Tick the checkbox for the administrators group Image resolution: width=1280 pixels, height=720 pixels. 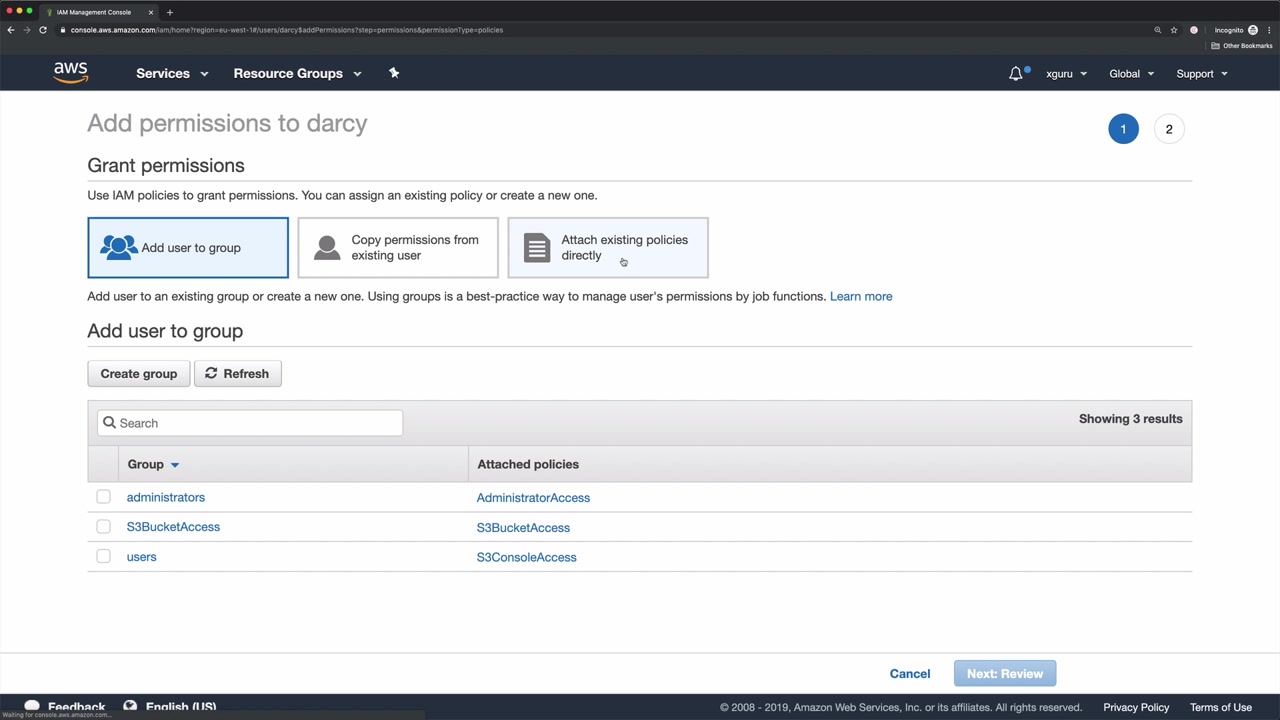(103, 497)
